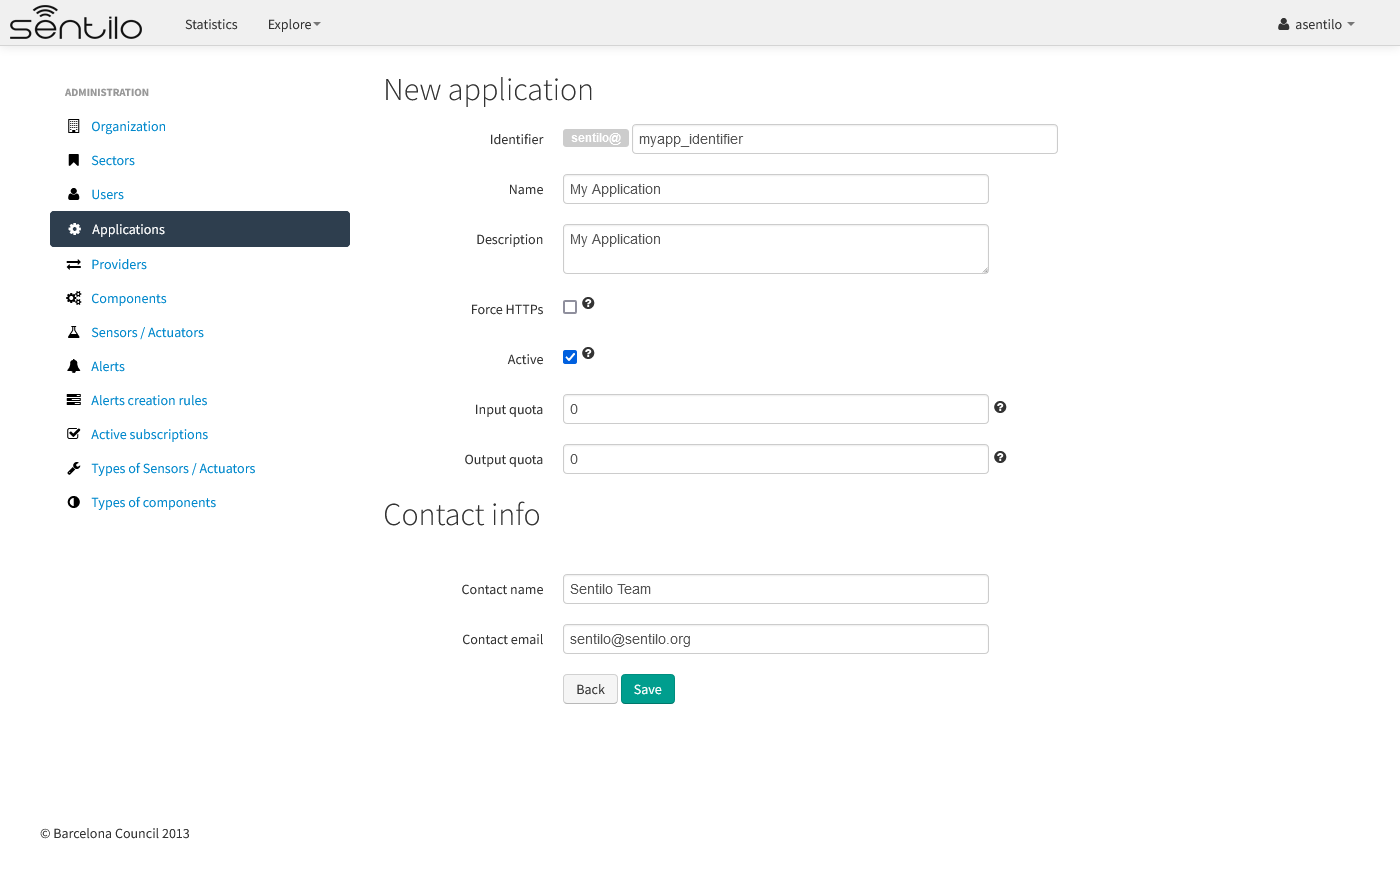Click the Users person icon

click(73, 194)
